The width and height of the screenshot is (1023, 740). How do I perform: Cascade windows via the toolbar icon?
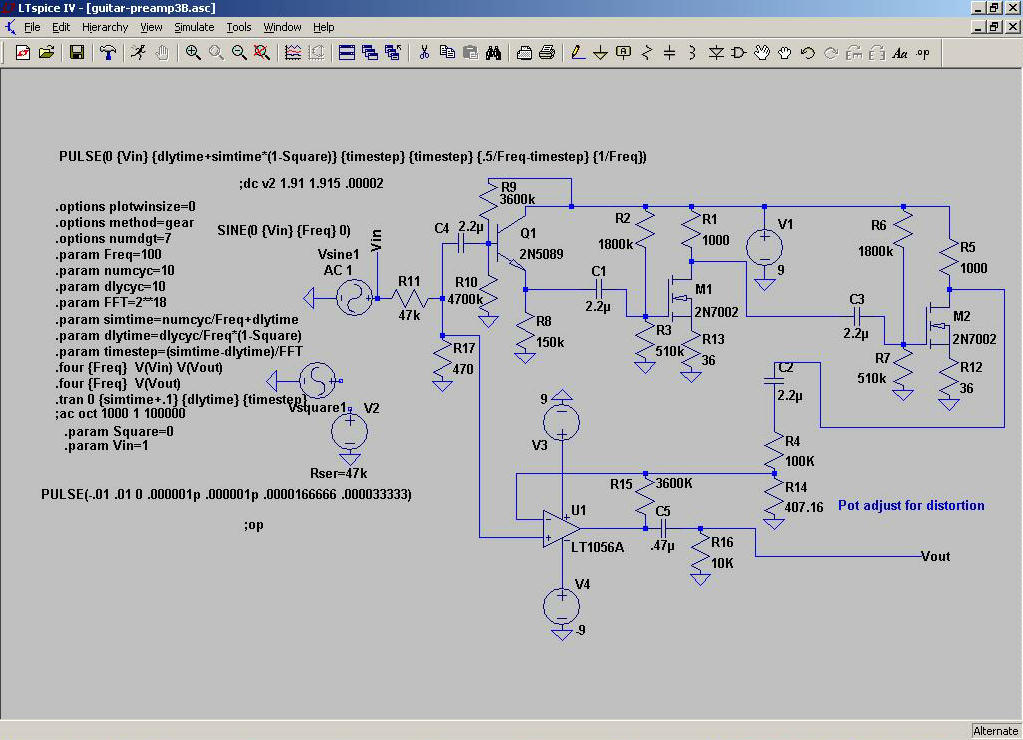[370, 53]
